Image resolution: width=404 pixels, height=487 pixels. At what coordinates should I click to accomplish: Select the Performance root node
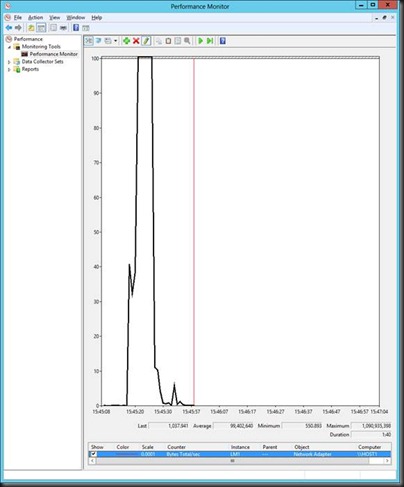[x=28, y=39]
